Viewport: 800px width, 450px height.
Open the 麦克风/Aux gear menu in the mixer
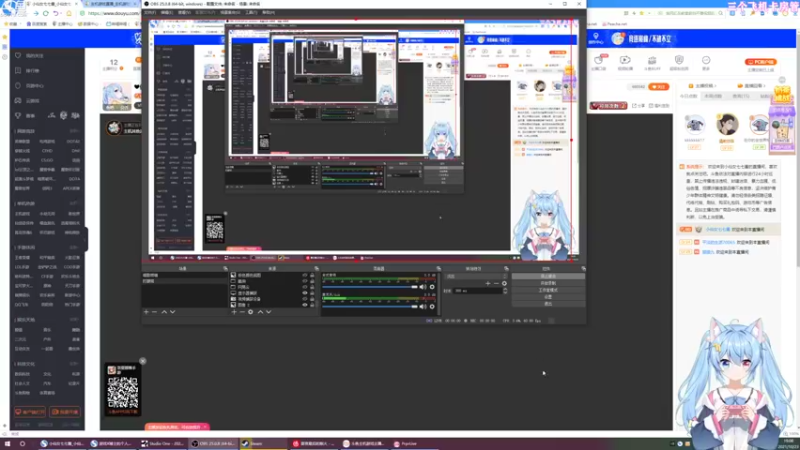pyautogui.click(x=432, y=307)
